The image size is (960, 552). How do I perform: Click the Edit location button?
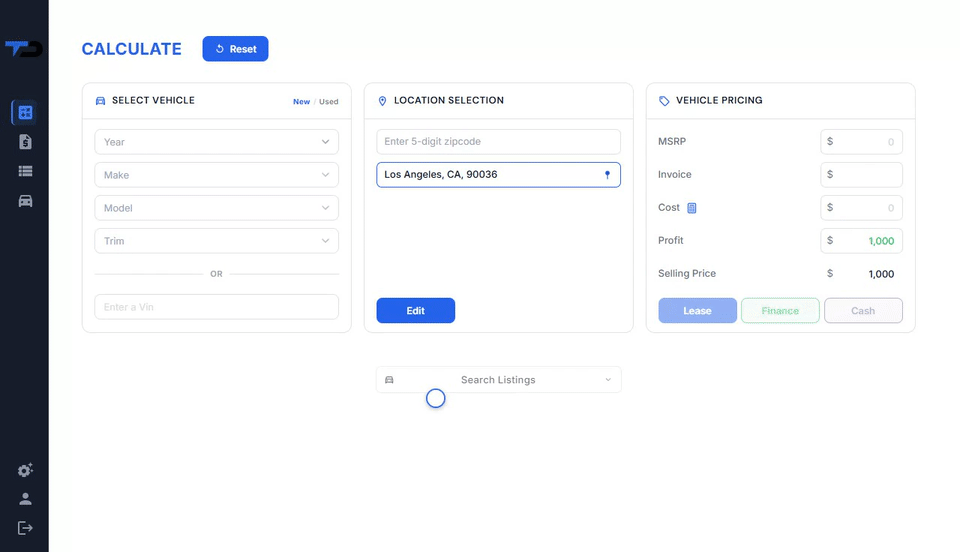[416, 311]
